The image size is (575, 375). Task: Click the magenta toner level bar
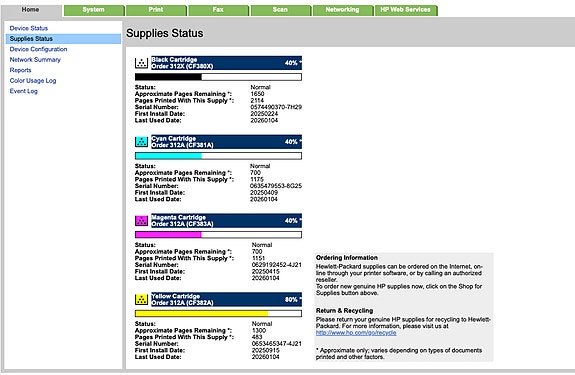[218, 235]
